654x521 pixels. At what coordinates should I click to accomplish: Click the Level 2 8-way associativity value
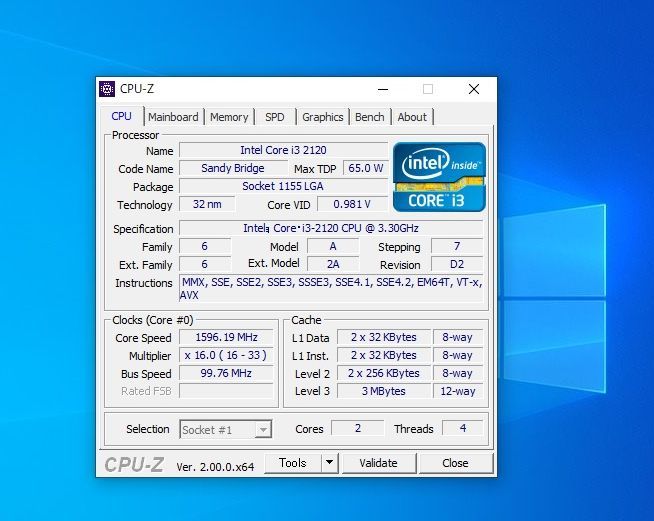458,373
